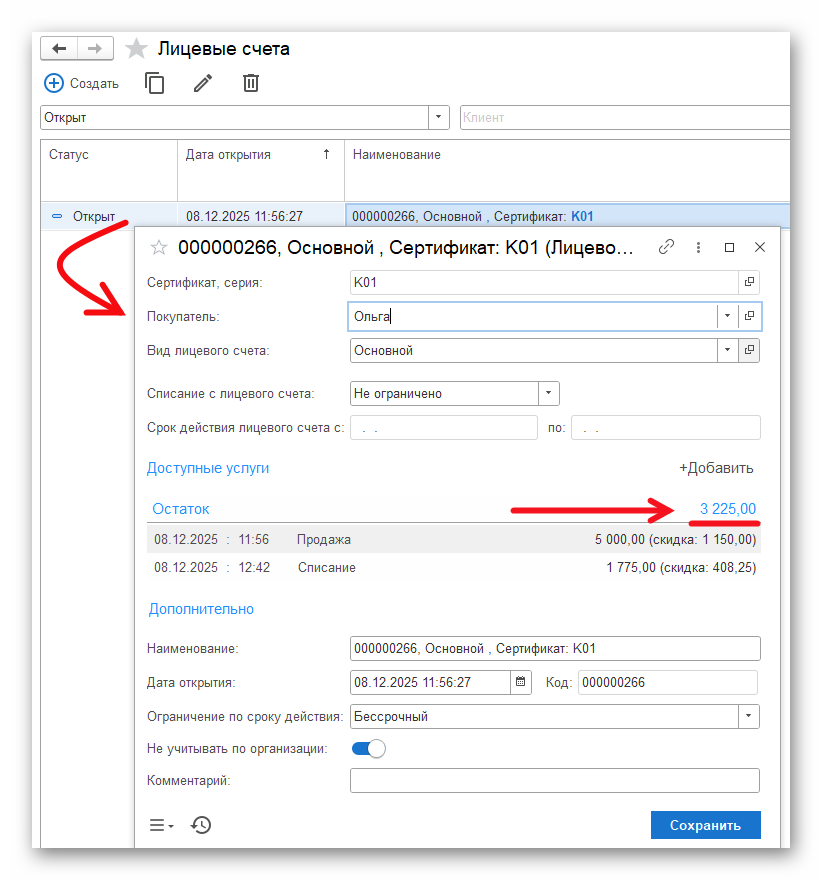Copy link using the chain icon

pyautogui.click(x=666, y=247)
